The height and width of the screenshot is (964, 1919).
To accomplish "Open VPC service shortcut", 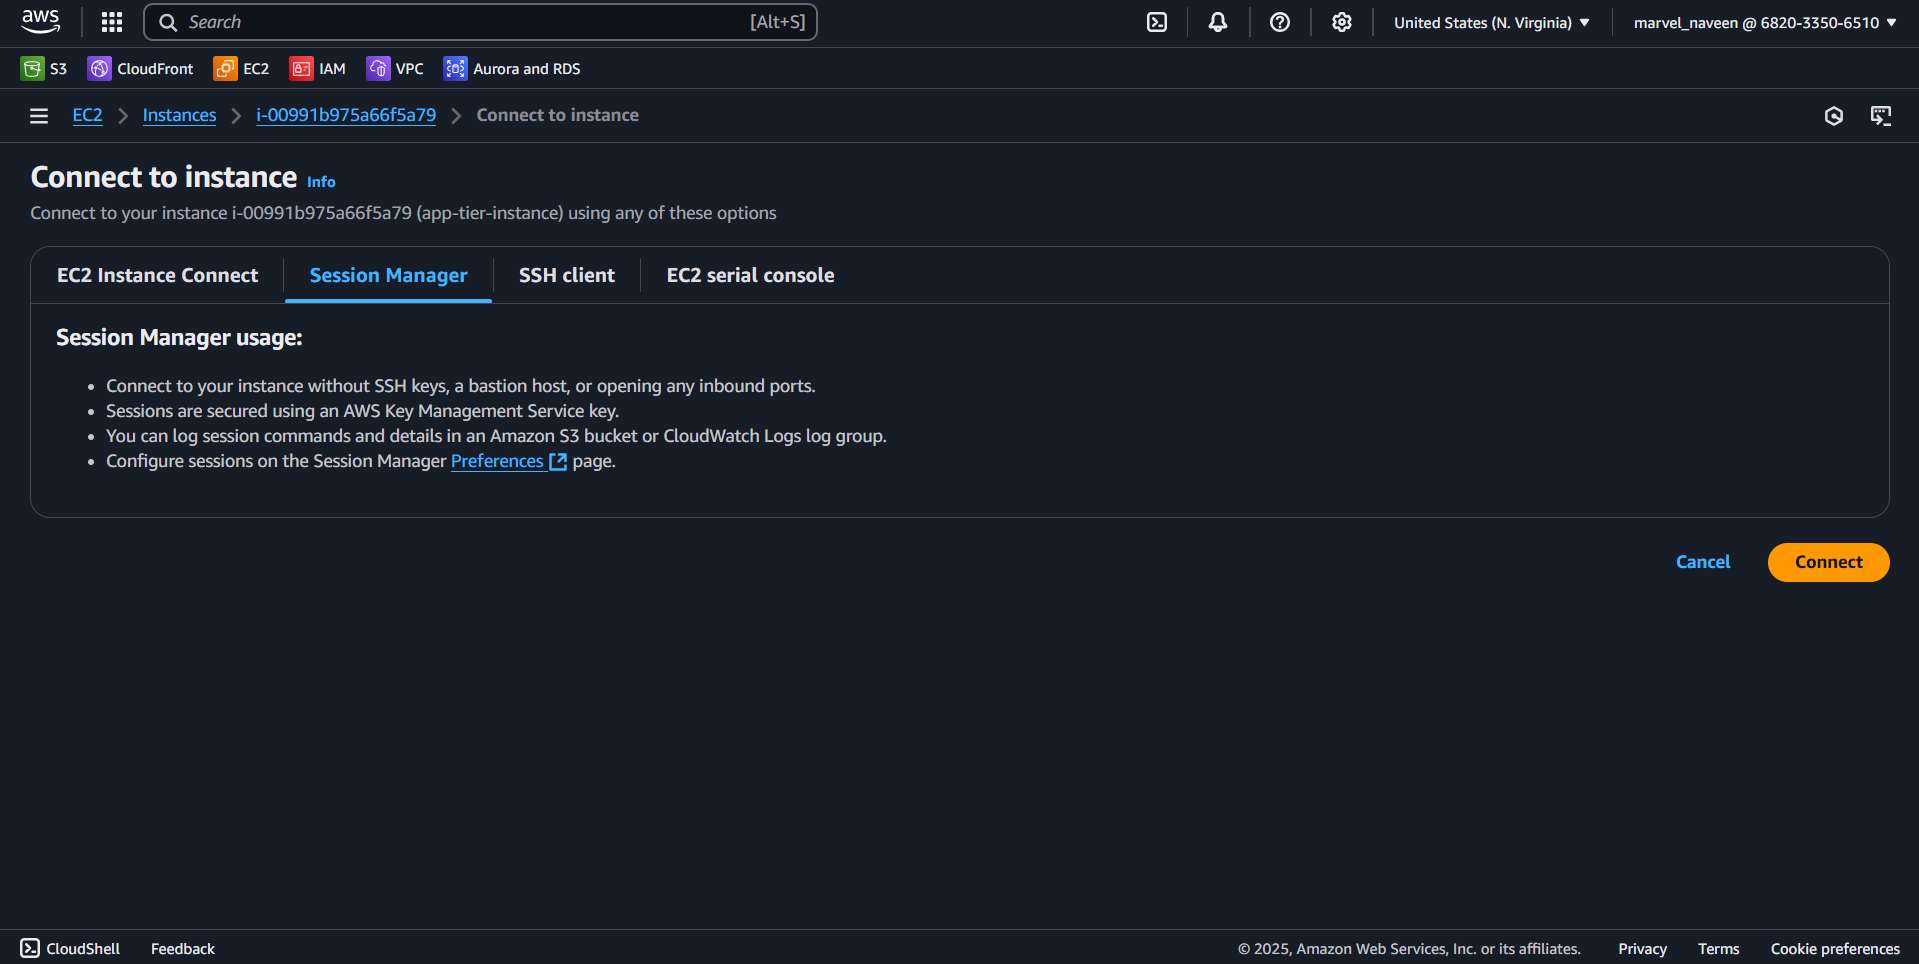I will [x=395, y=68].
